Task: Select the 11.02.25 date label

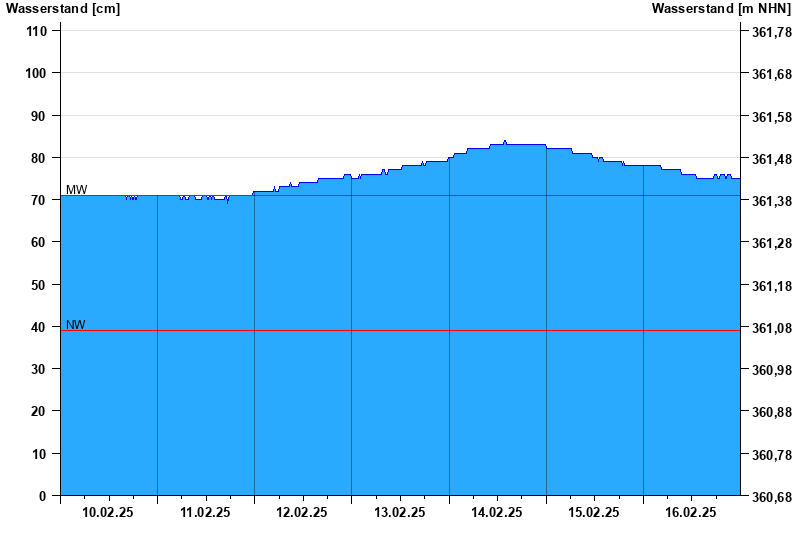Action: [x=205, y=513]
